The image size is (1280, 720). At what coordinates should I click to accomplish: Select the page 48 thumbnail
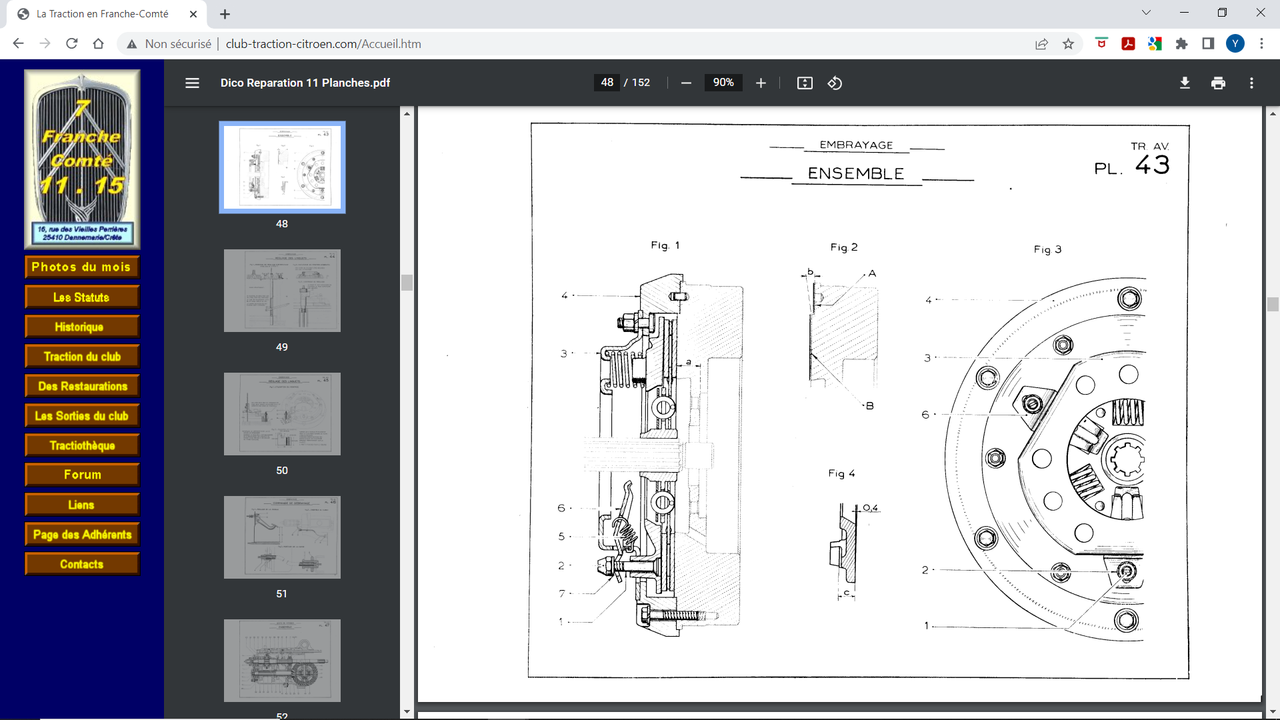coord(282,167)
